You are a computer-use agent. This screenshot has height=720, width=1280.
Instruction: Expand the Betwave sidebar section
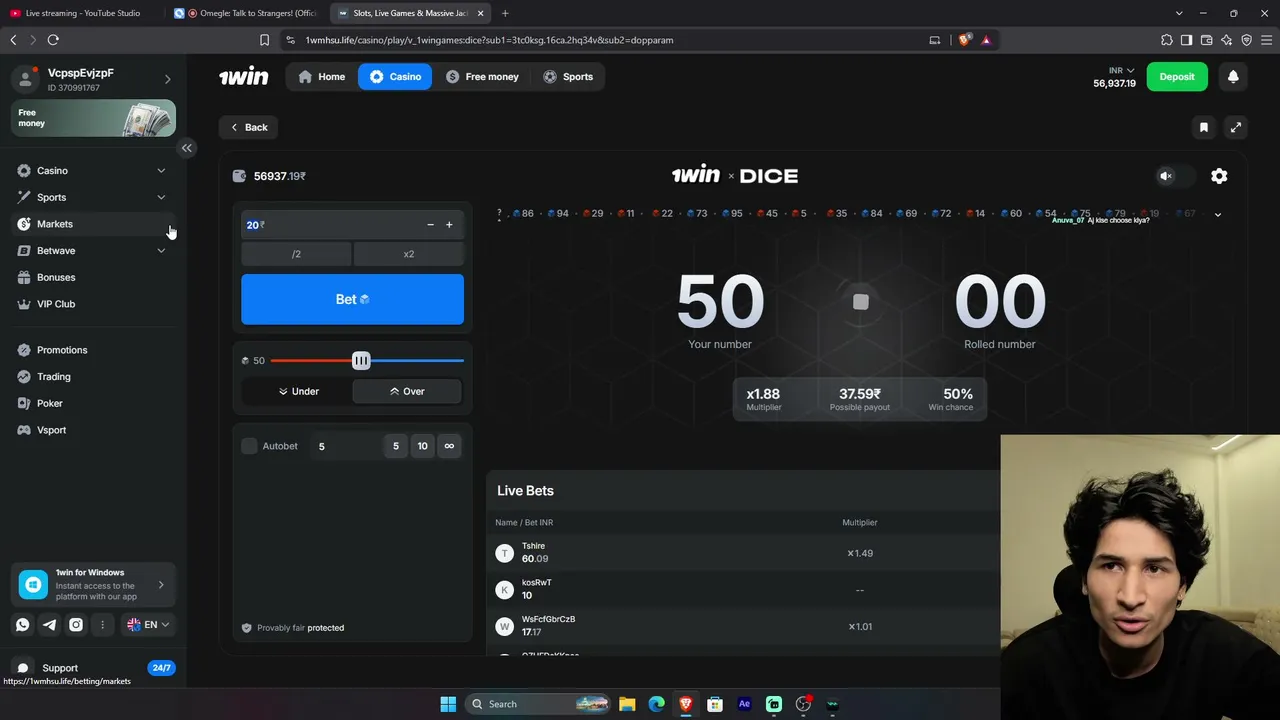pyautogui.click(x=161, y=251)
